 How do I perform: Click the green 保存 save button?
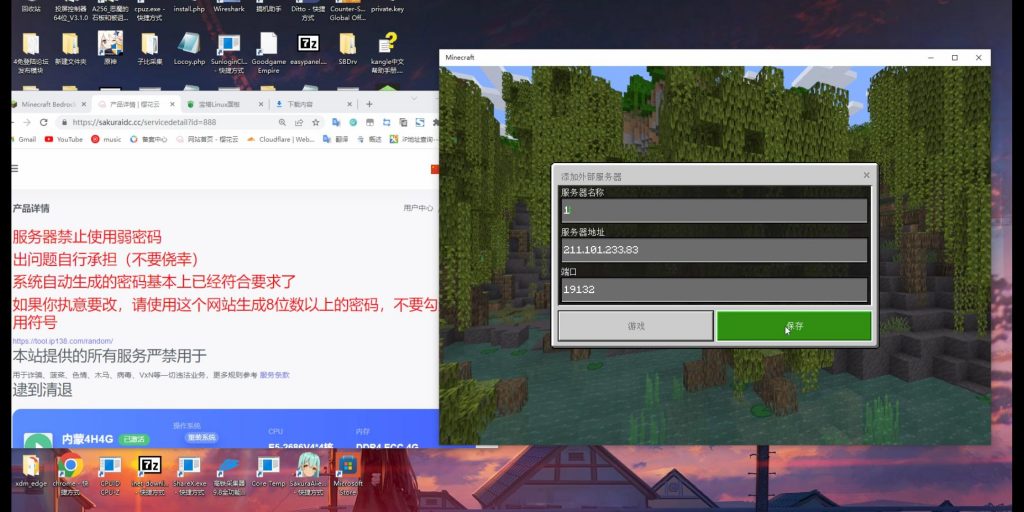pos(793,326)
